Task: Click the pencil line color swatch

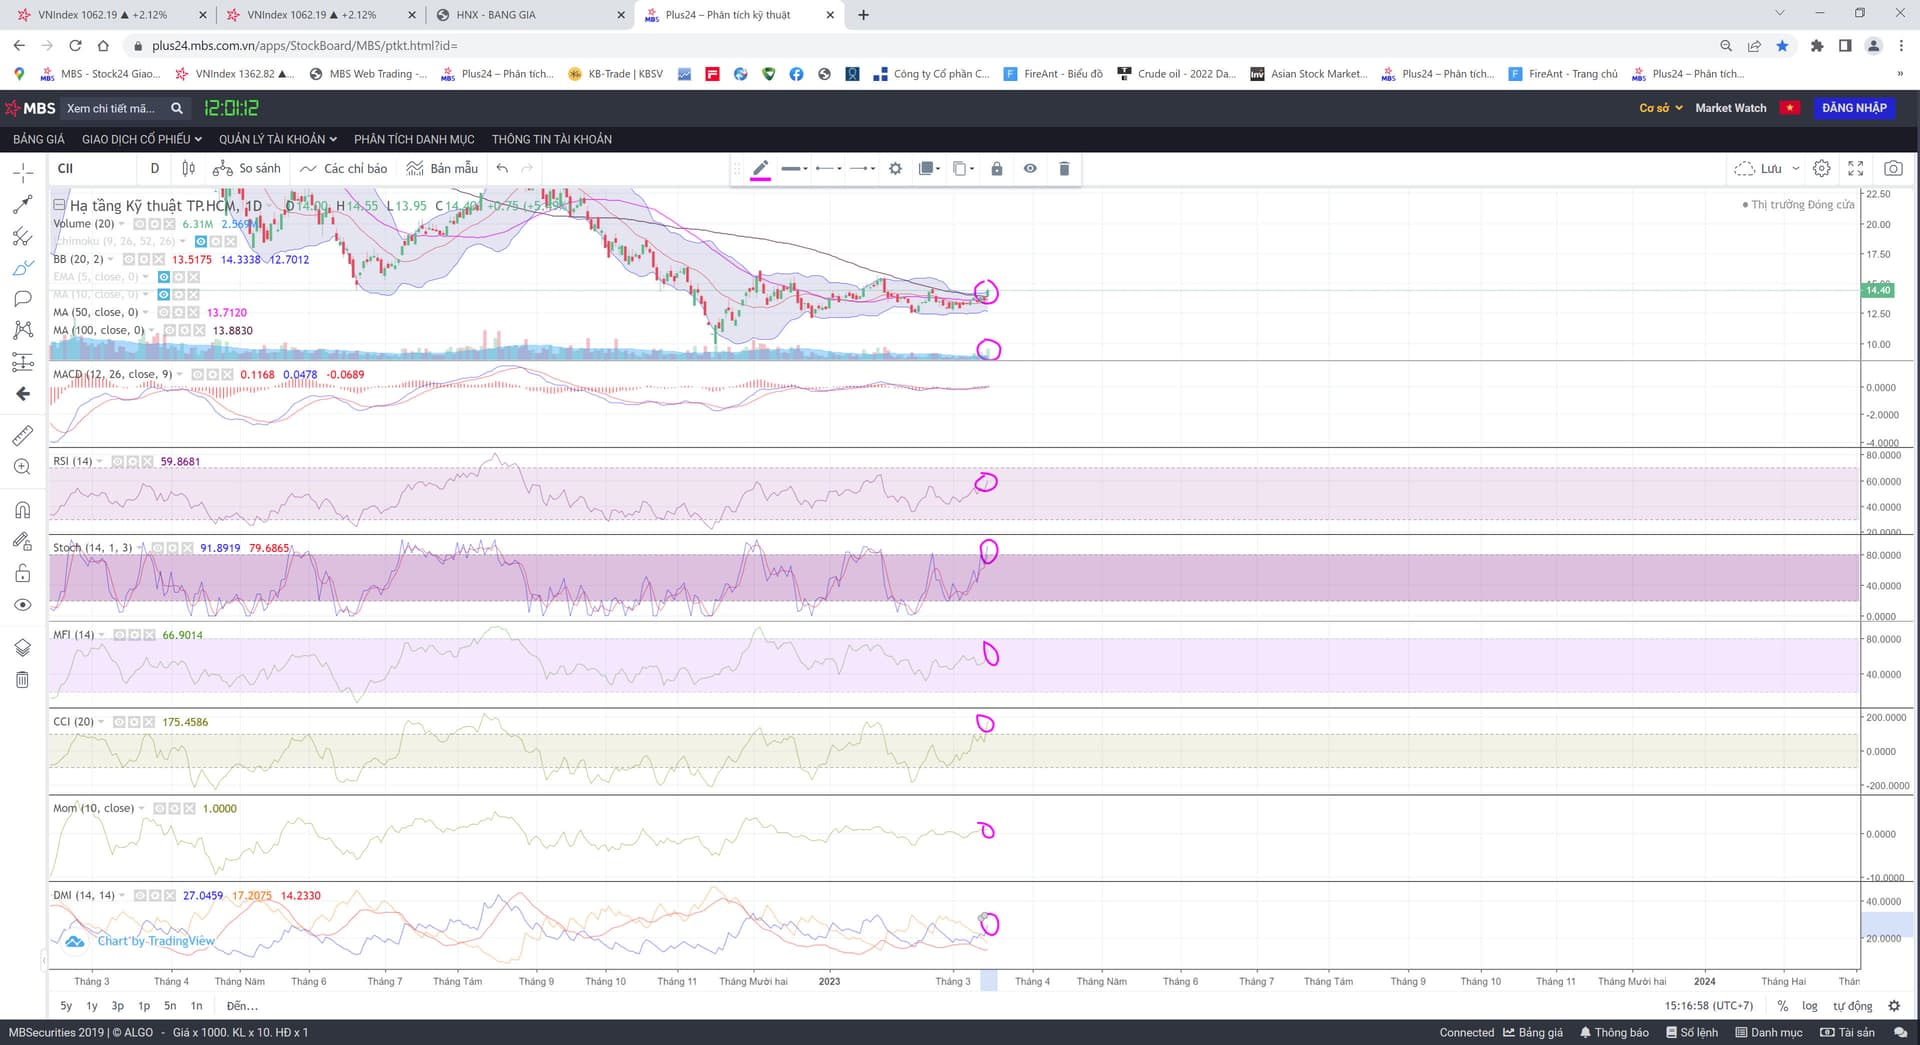Action: coord(760,170)
